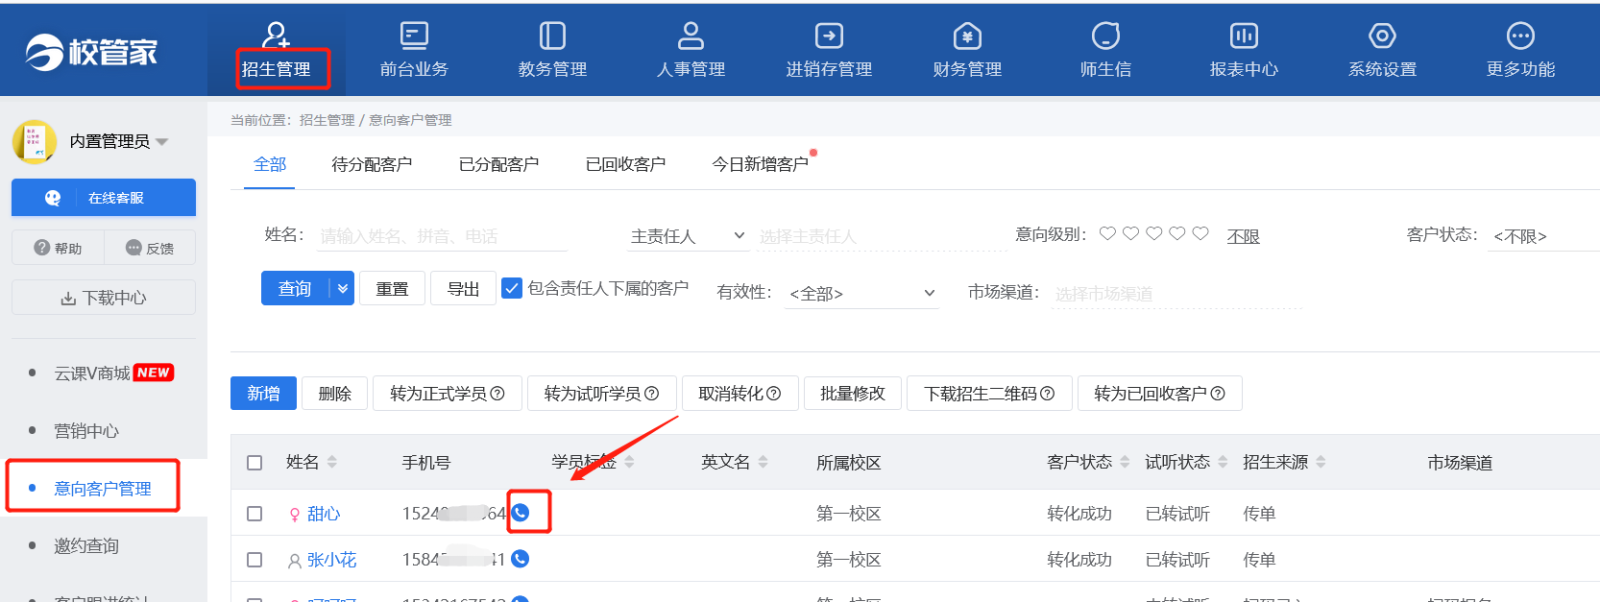Check the row checkbox for 甜心

pos(254,514)
